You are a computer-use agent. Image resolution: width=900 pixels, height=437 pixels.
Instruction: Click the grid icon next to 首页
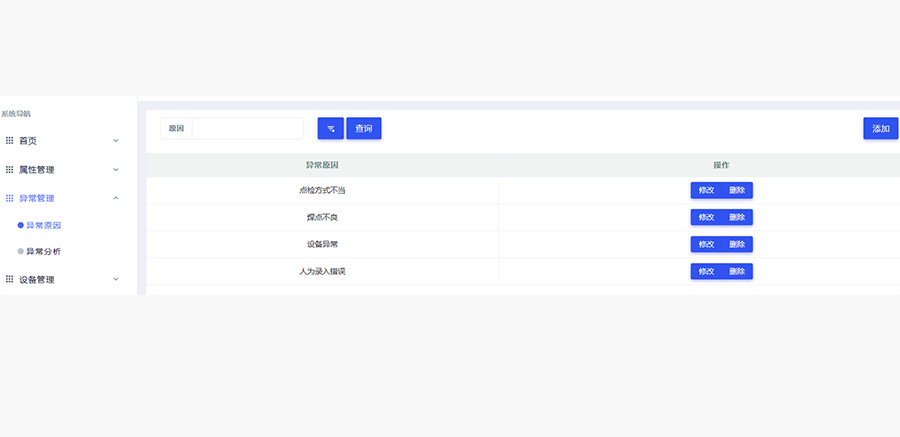10,141
